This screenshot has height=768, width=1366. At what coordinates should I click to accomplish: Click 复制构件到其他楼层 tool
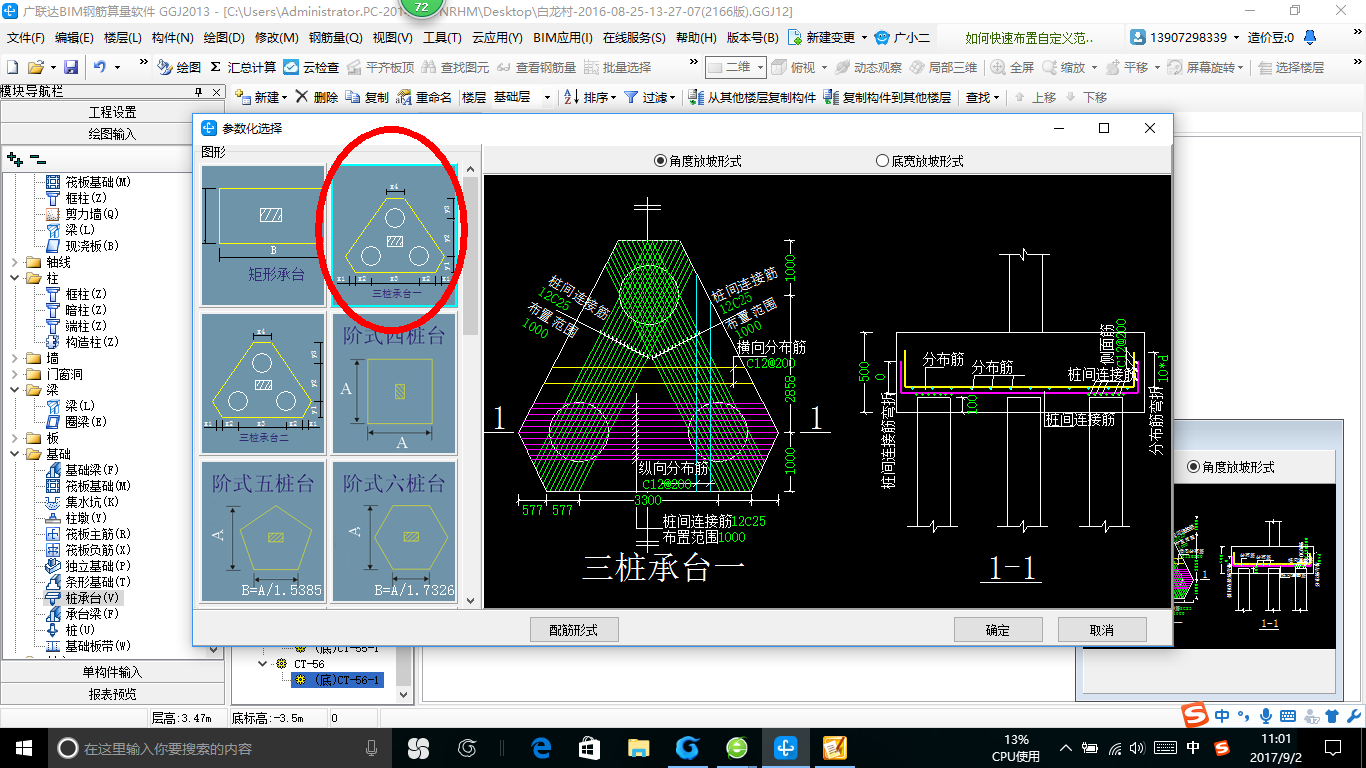887,97
